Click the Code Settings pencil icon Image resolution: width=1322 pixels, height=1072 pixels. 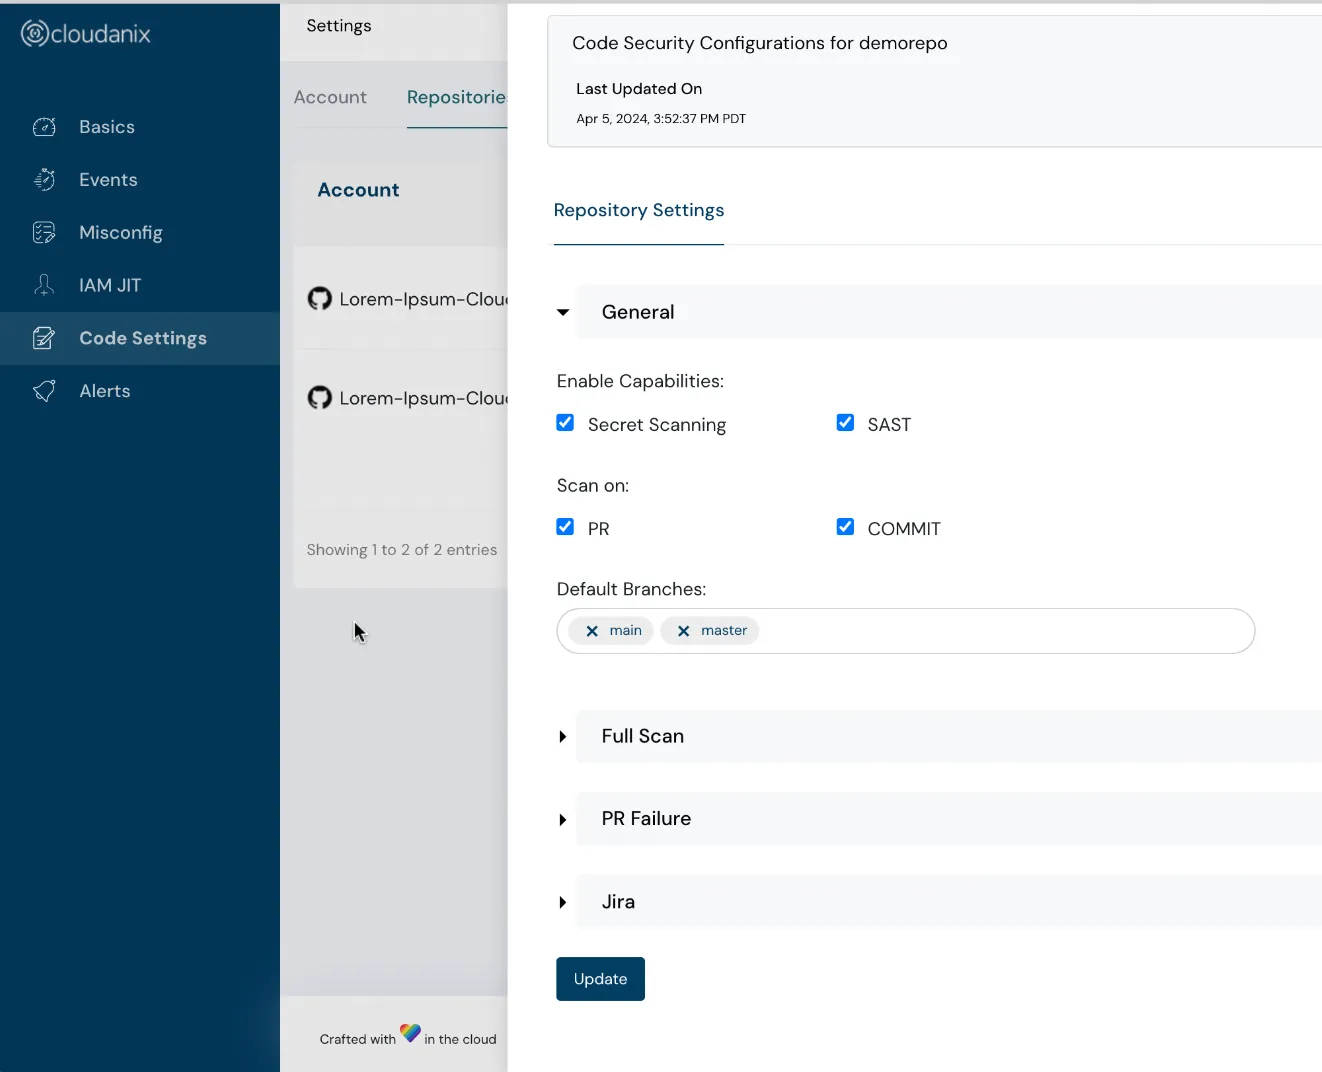(44, 338)
